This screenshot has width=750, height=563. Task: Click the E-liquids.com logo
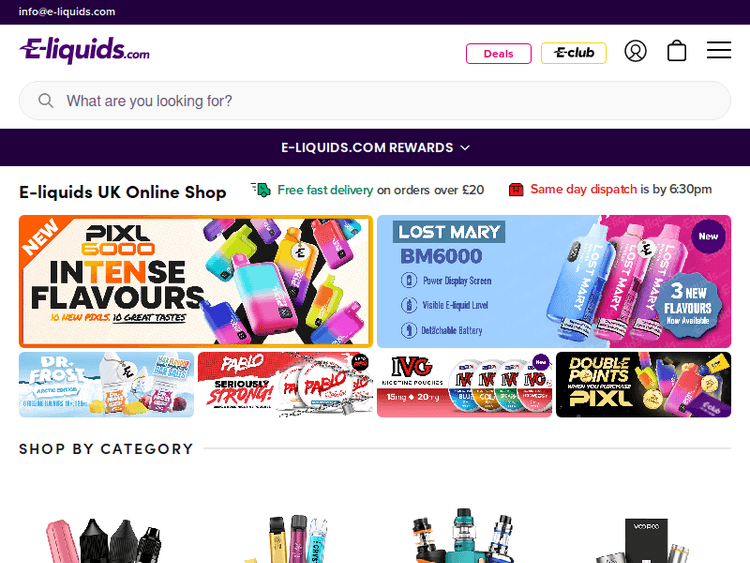pos(85,50)
